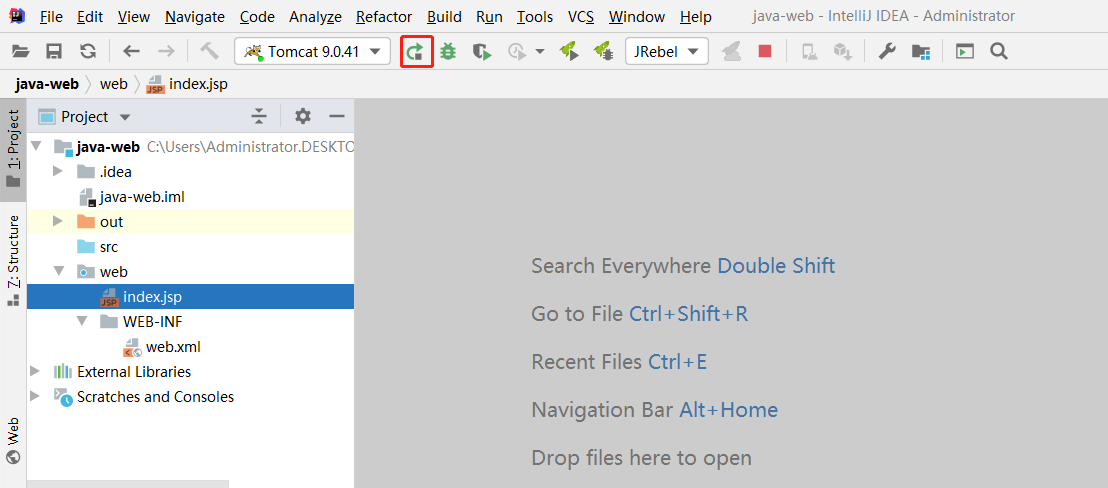Open the Window menu
The width and height of the screenshot is (1108, 488).
637,16
